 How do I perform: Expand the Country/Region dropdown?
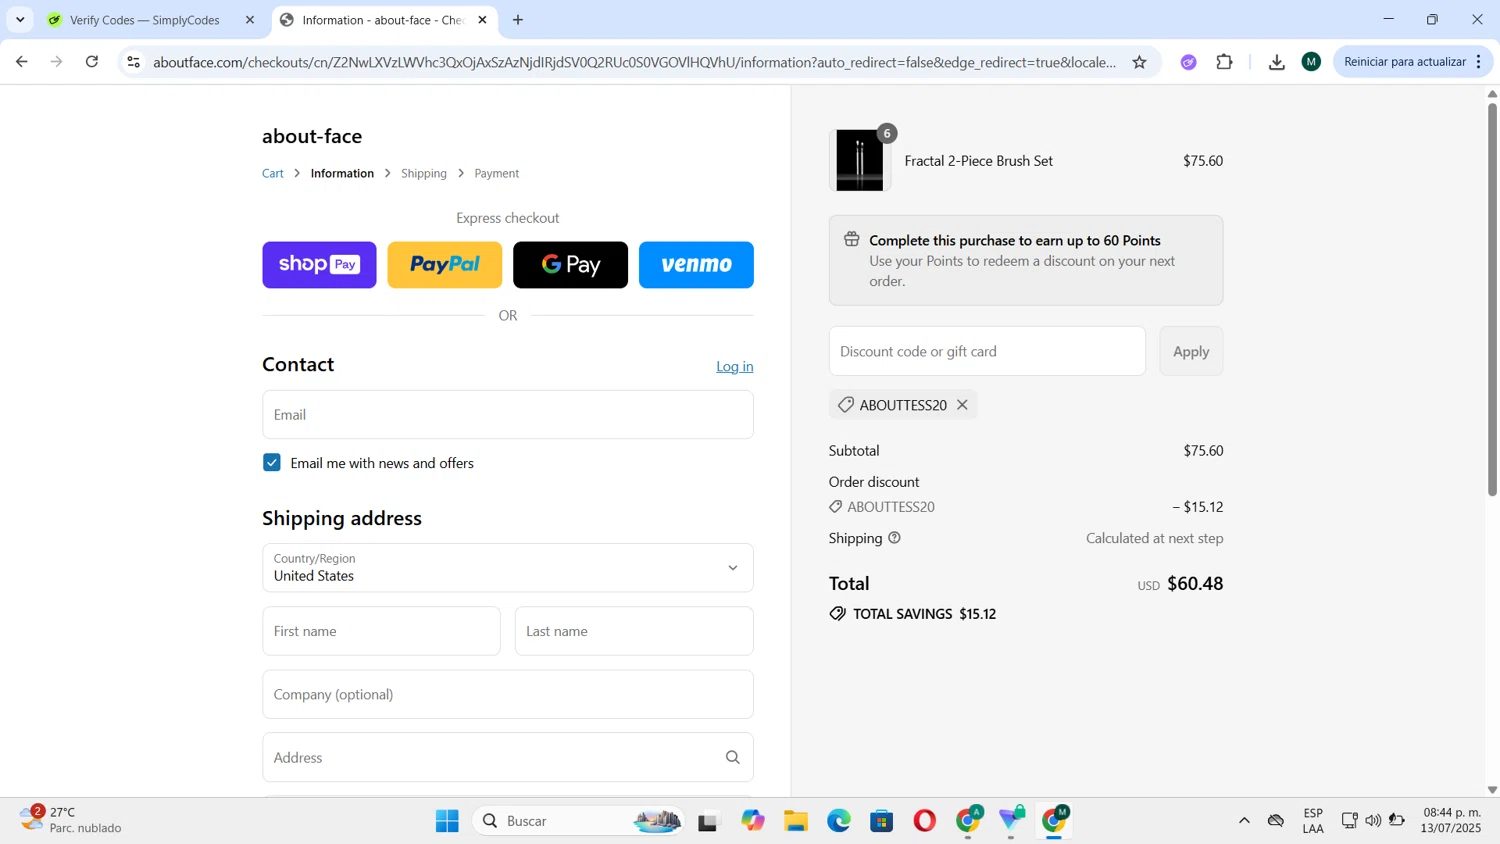[508, 568]
